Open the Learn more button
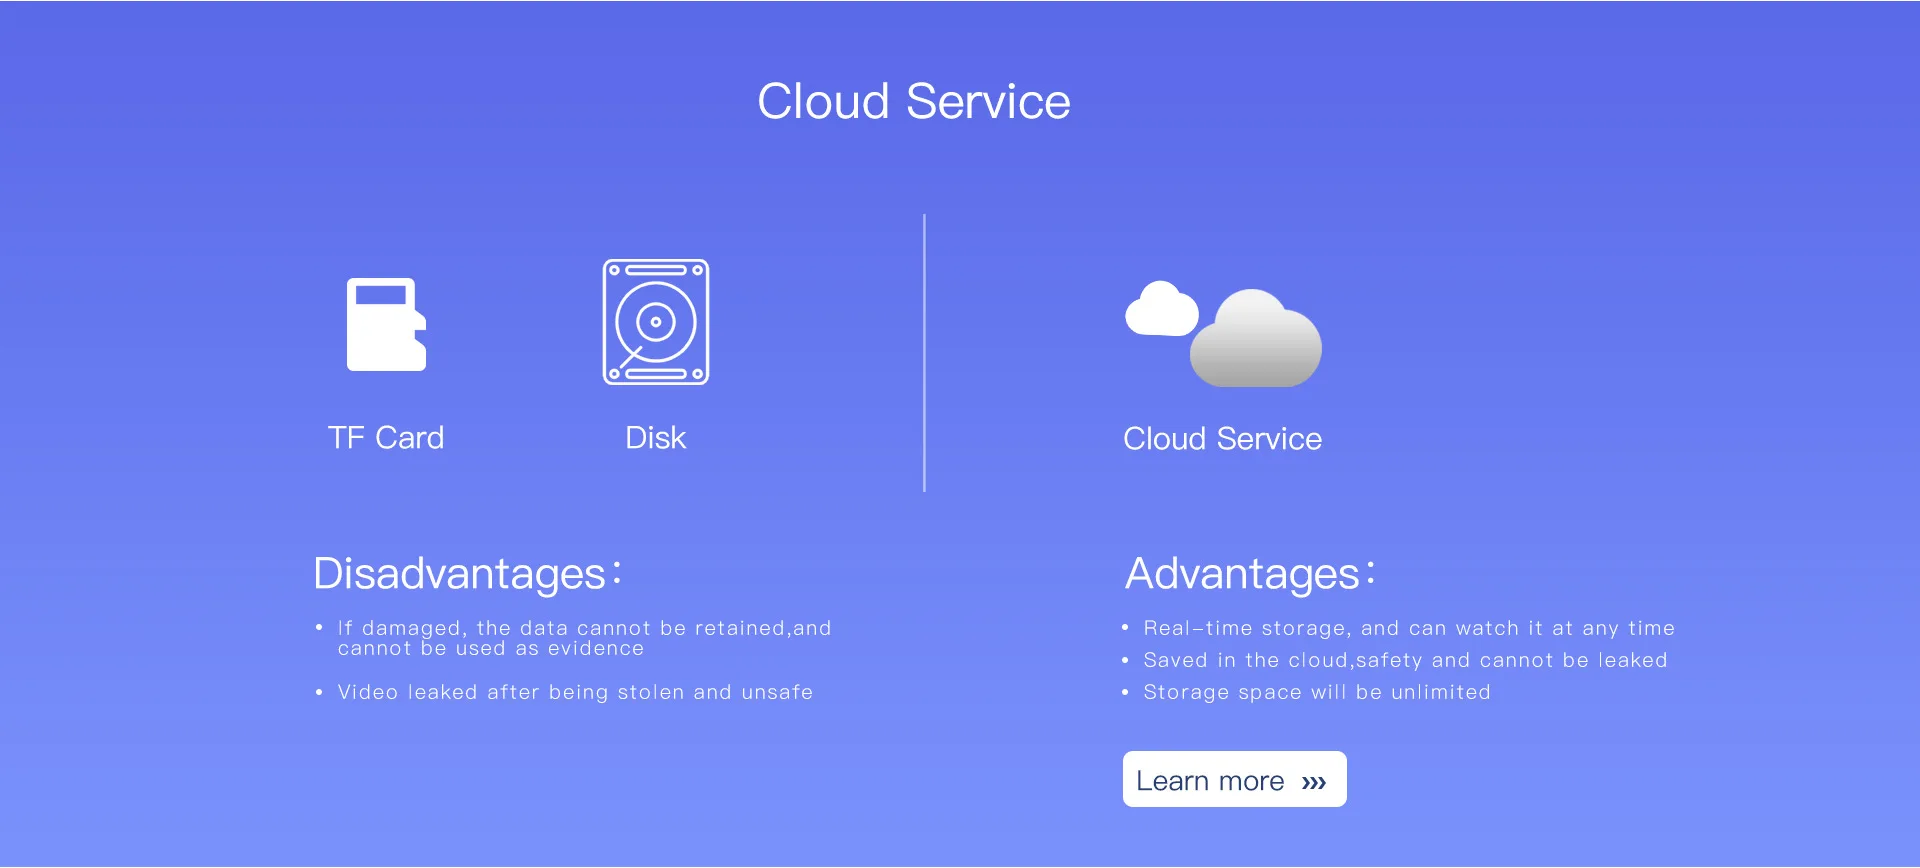1920x868 pixels. [1234, 779]
